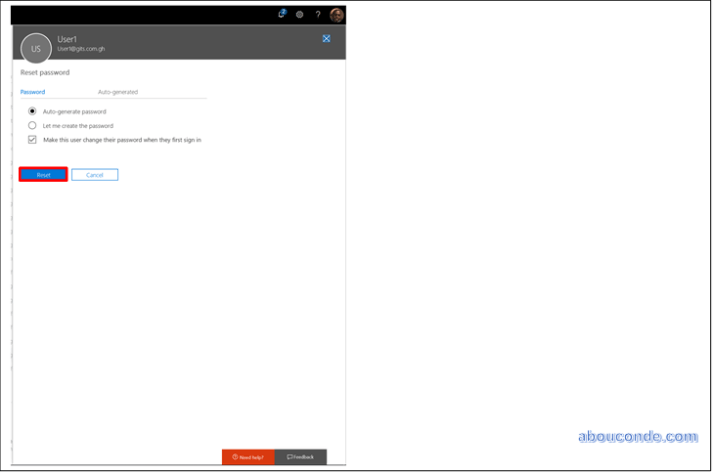Click the question mark help icon
714x472 pixels.
tap(318, 15)
